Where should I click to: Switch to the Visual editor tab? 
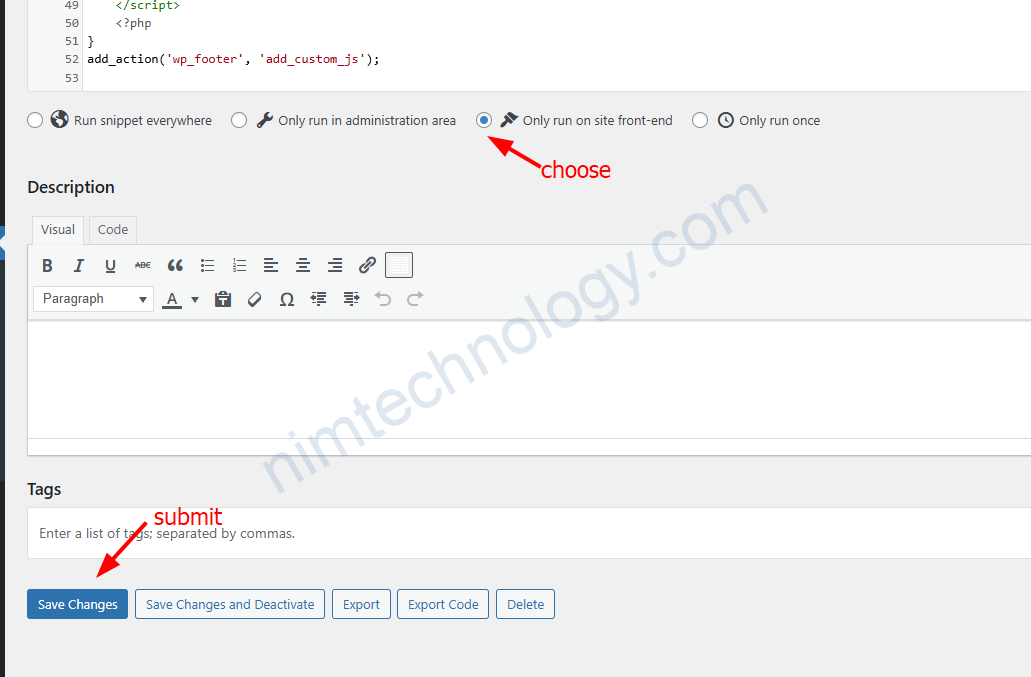coord(57,230)
